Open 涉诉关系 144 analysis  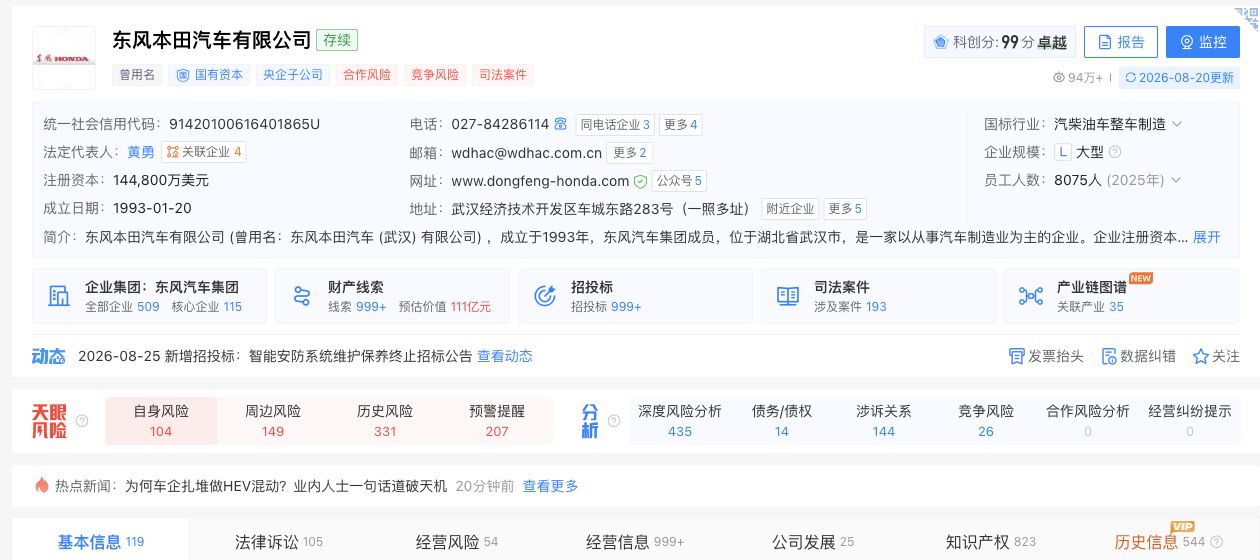click(x=884, y=421)
